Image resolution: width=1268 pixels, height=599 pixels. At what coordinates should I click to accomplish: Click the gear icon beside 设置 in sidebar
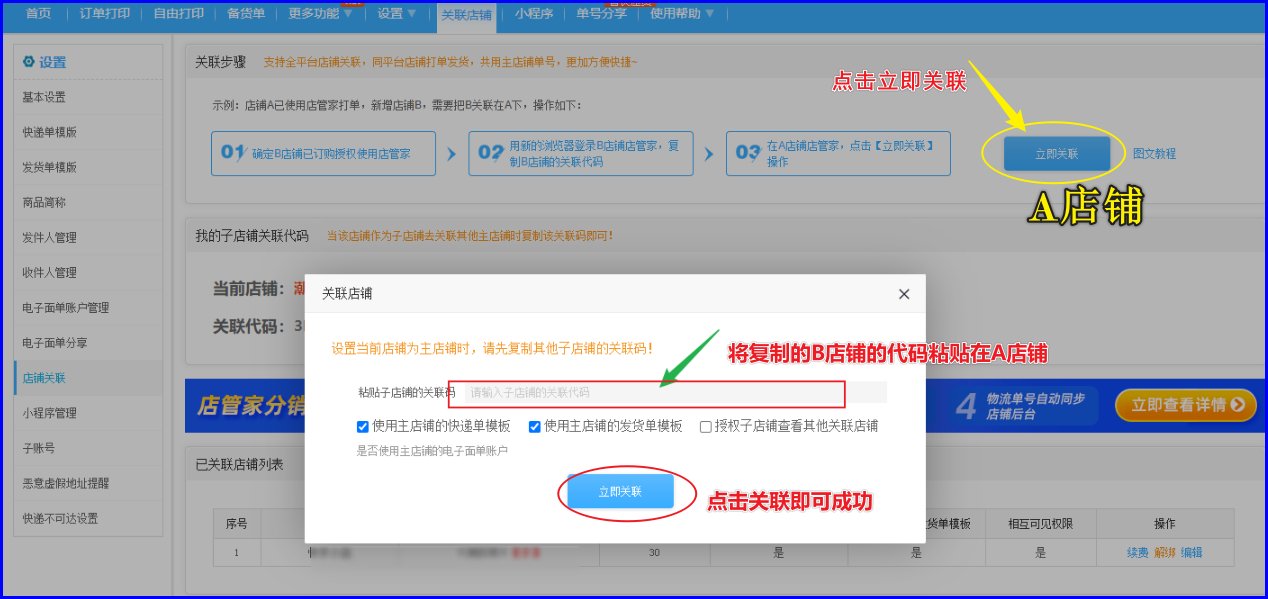[28, 62]
